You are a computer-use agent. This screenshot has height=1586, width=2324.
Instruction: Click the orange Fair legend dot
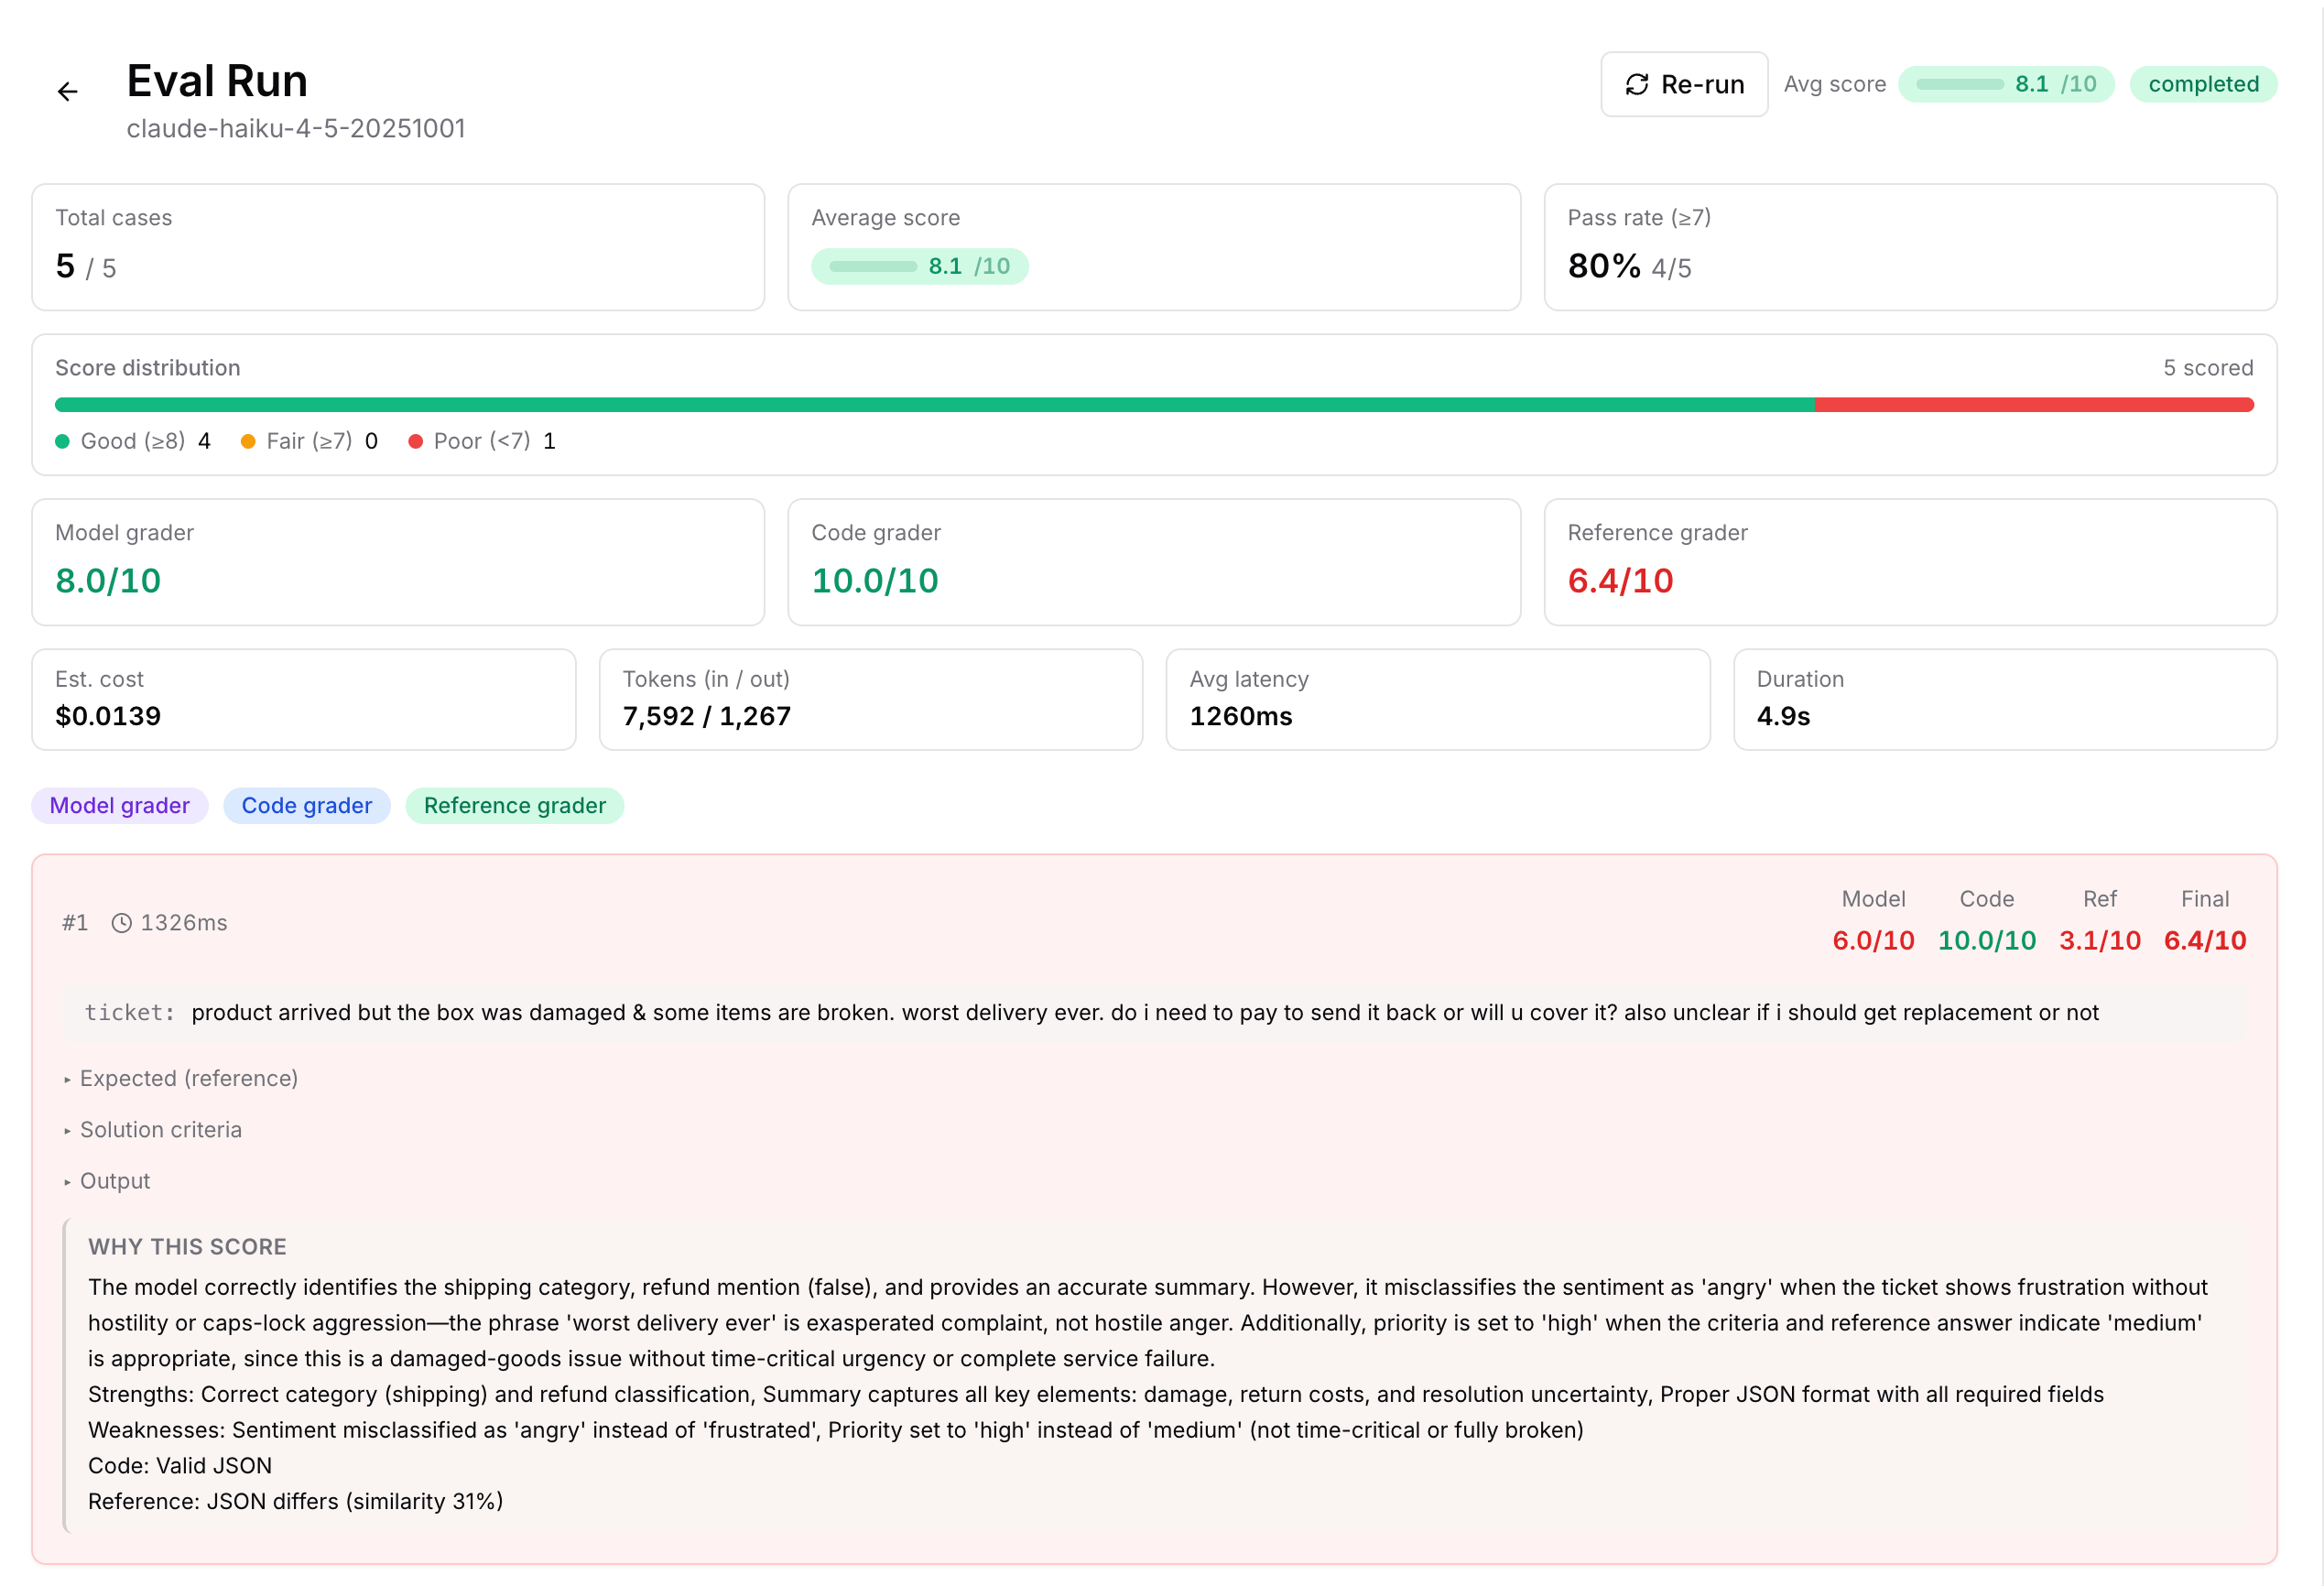[x=248, y=442]
